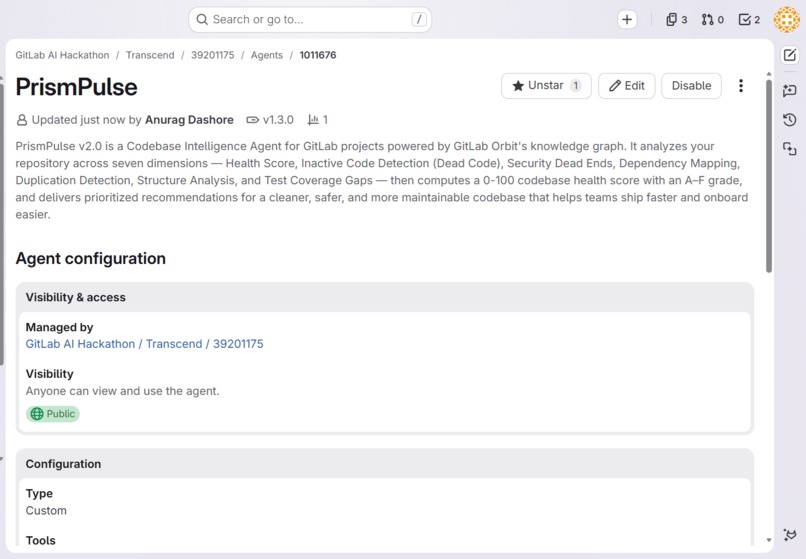Click the GitLab Duo tanuki icon at bottom right
Viewport: 806px width, 559px height.
click(x=790, y=535)
